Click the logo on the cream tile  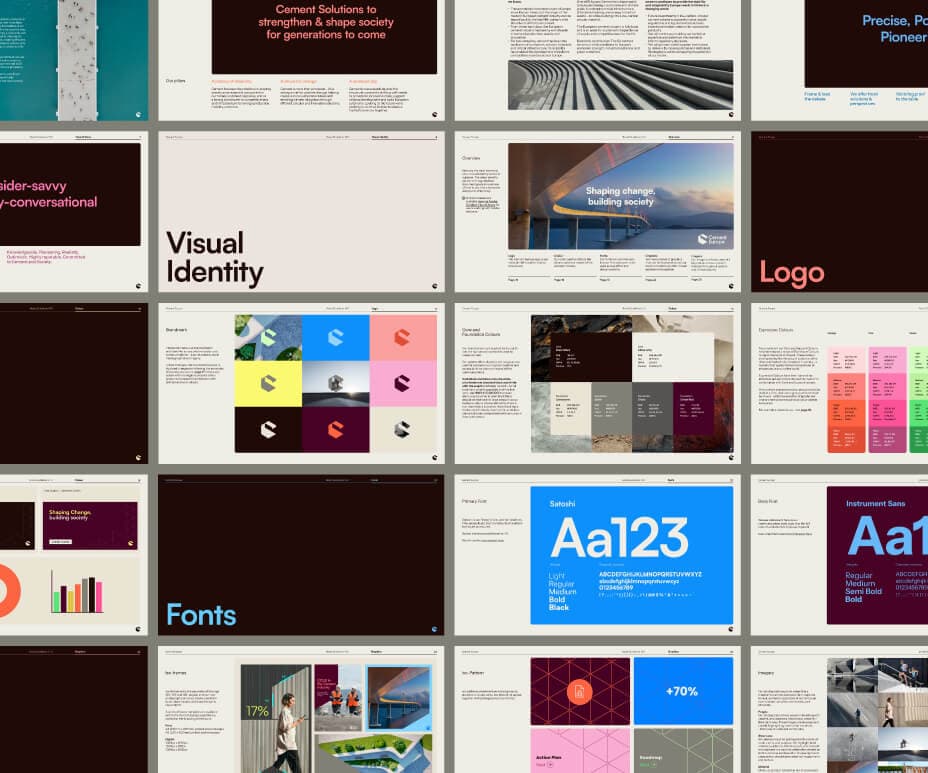point(402,429)
